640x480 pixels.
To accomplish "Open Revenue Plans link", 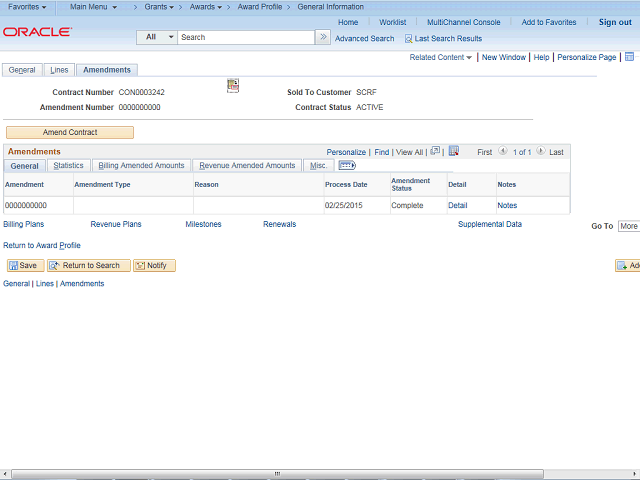I will 116,224.
